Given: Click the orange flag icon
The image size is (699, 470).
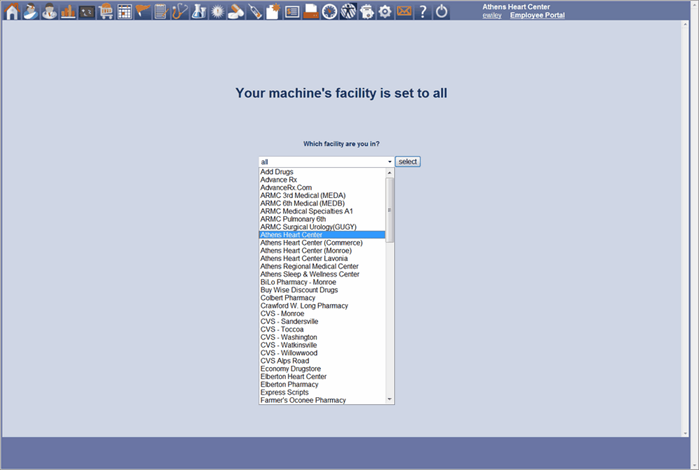Looking at the screenshot, I should [x=143, y=11].
